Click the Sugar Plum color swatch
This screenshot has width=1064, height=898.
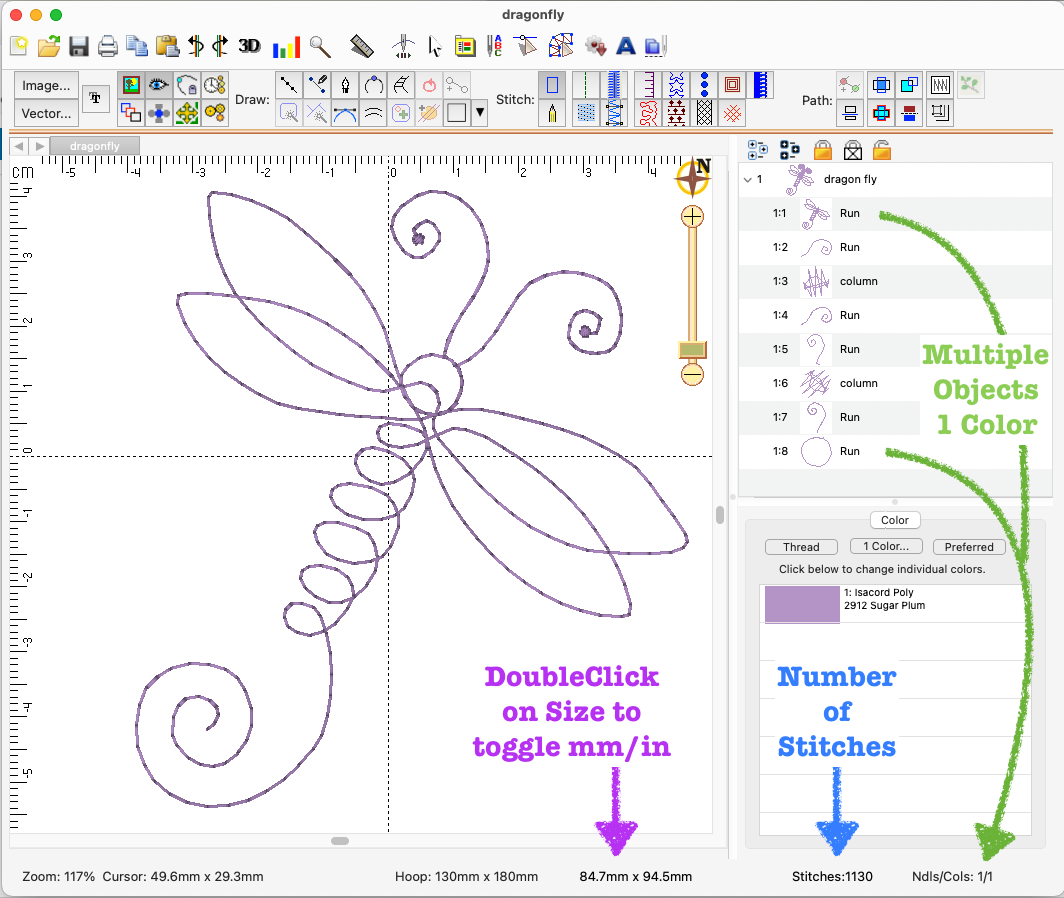[802, 605]
